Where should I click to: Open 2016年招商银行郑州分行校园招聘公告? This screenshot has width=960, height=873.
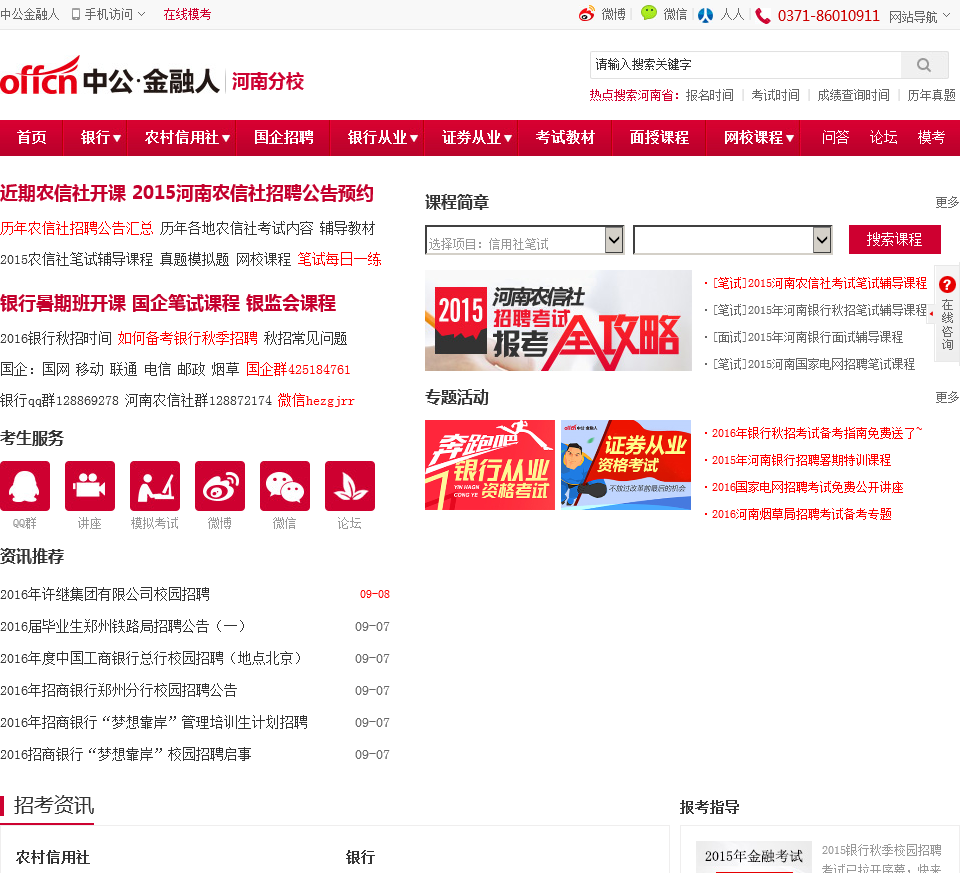click(x=118, y=691)
